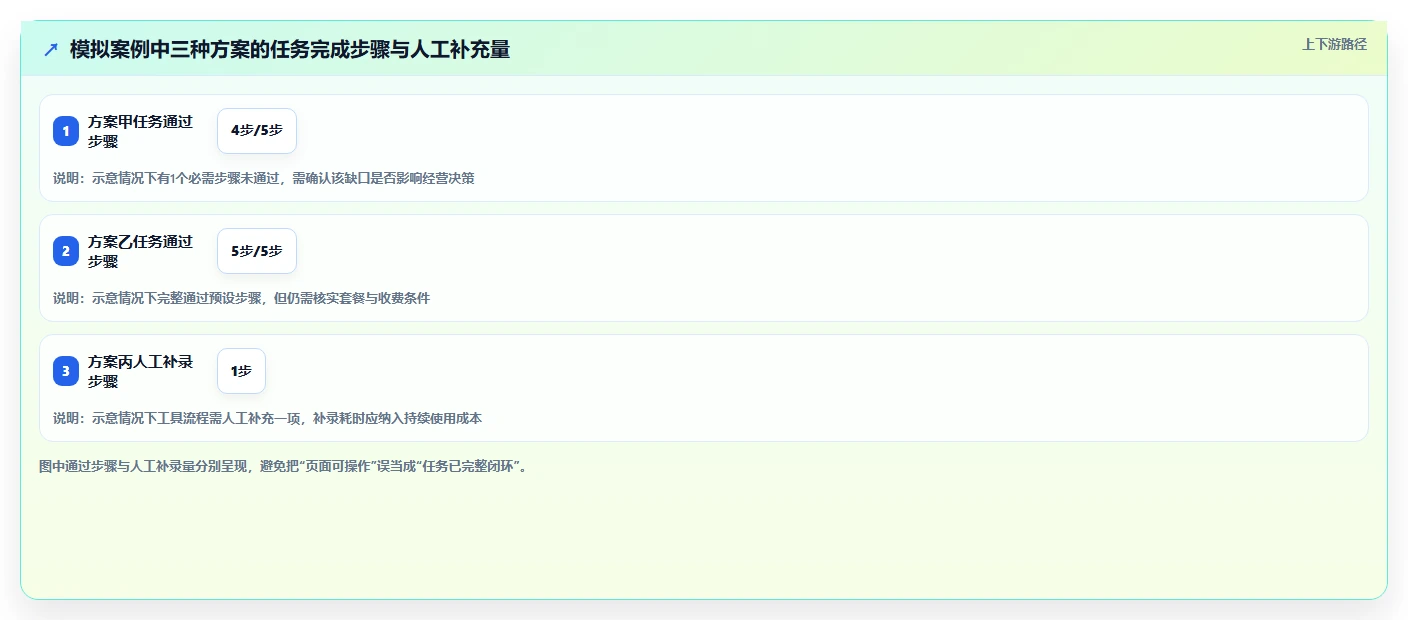The image size is (1408, 620).
Task: Click the numbered badge 3 for 方案丙
Action: [66, 371]
